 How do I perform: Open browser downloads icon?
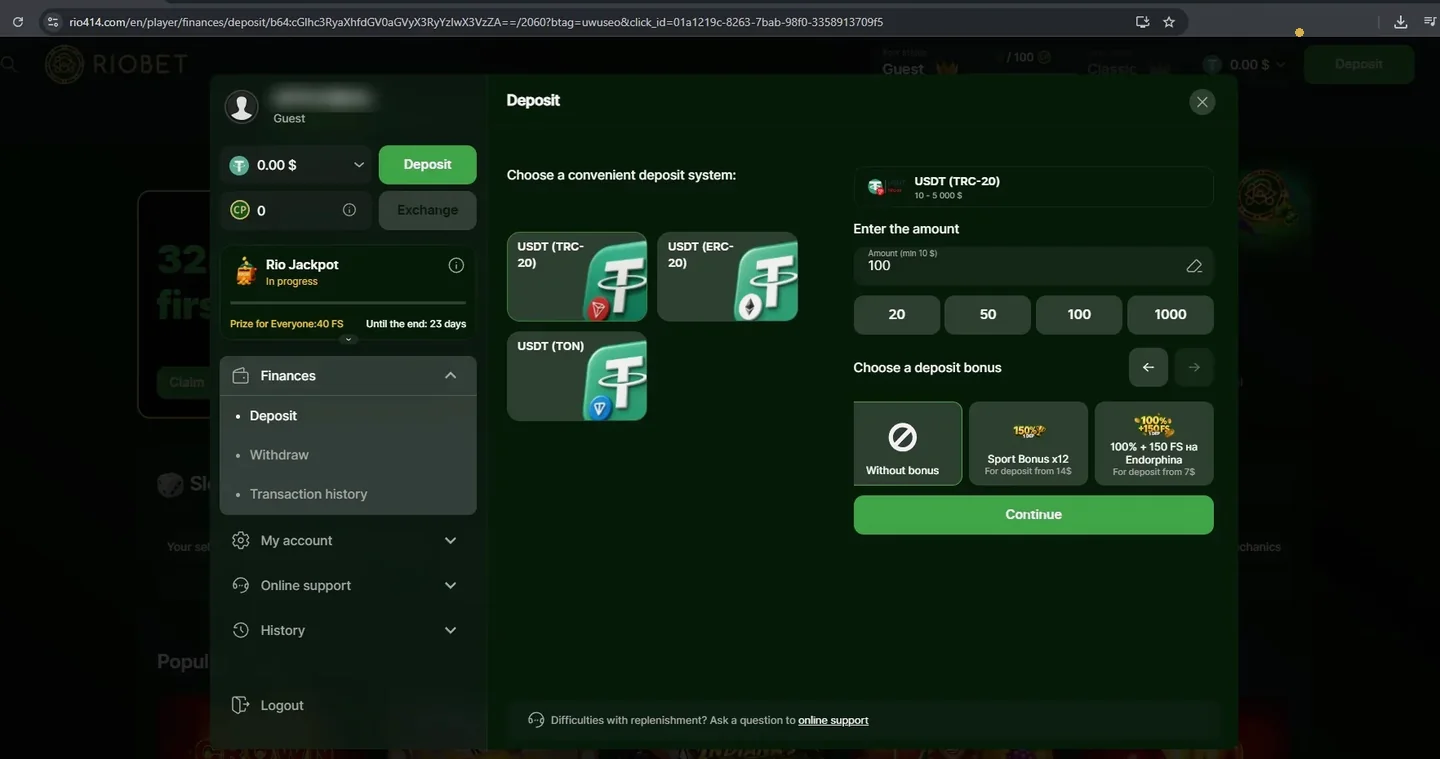pos(1401,21)
